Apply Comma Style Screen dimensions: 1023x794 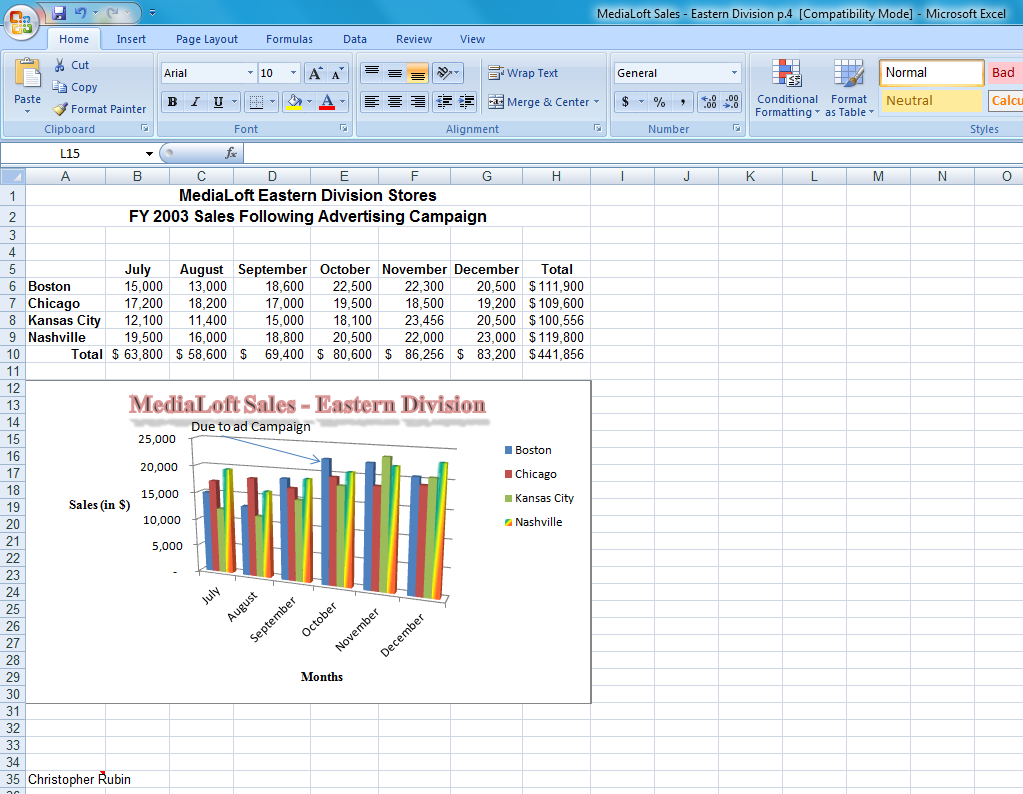(682, 102)
